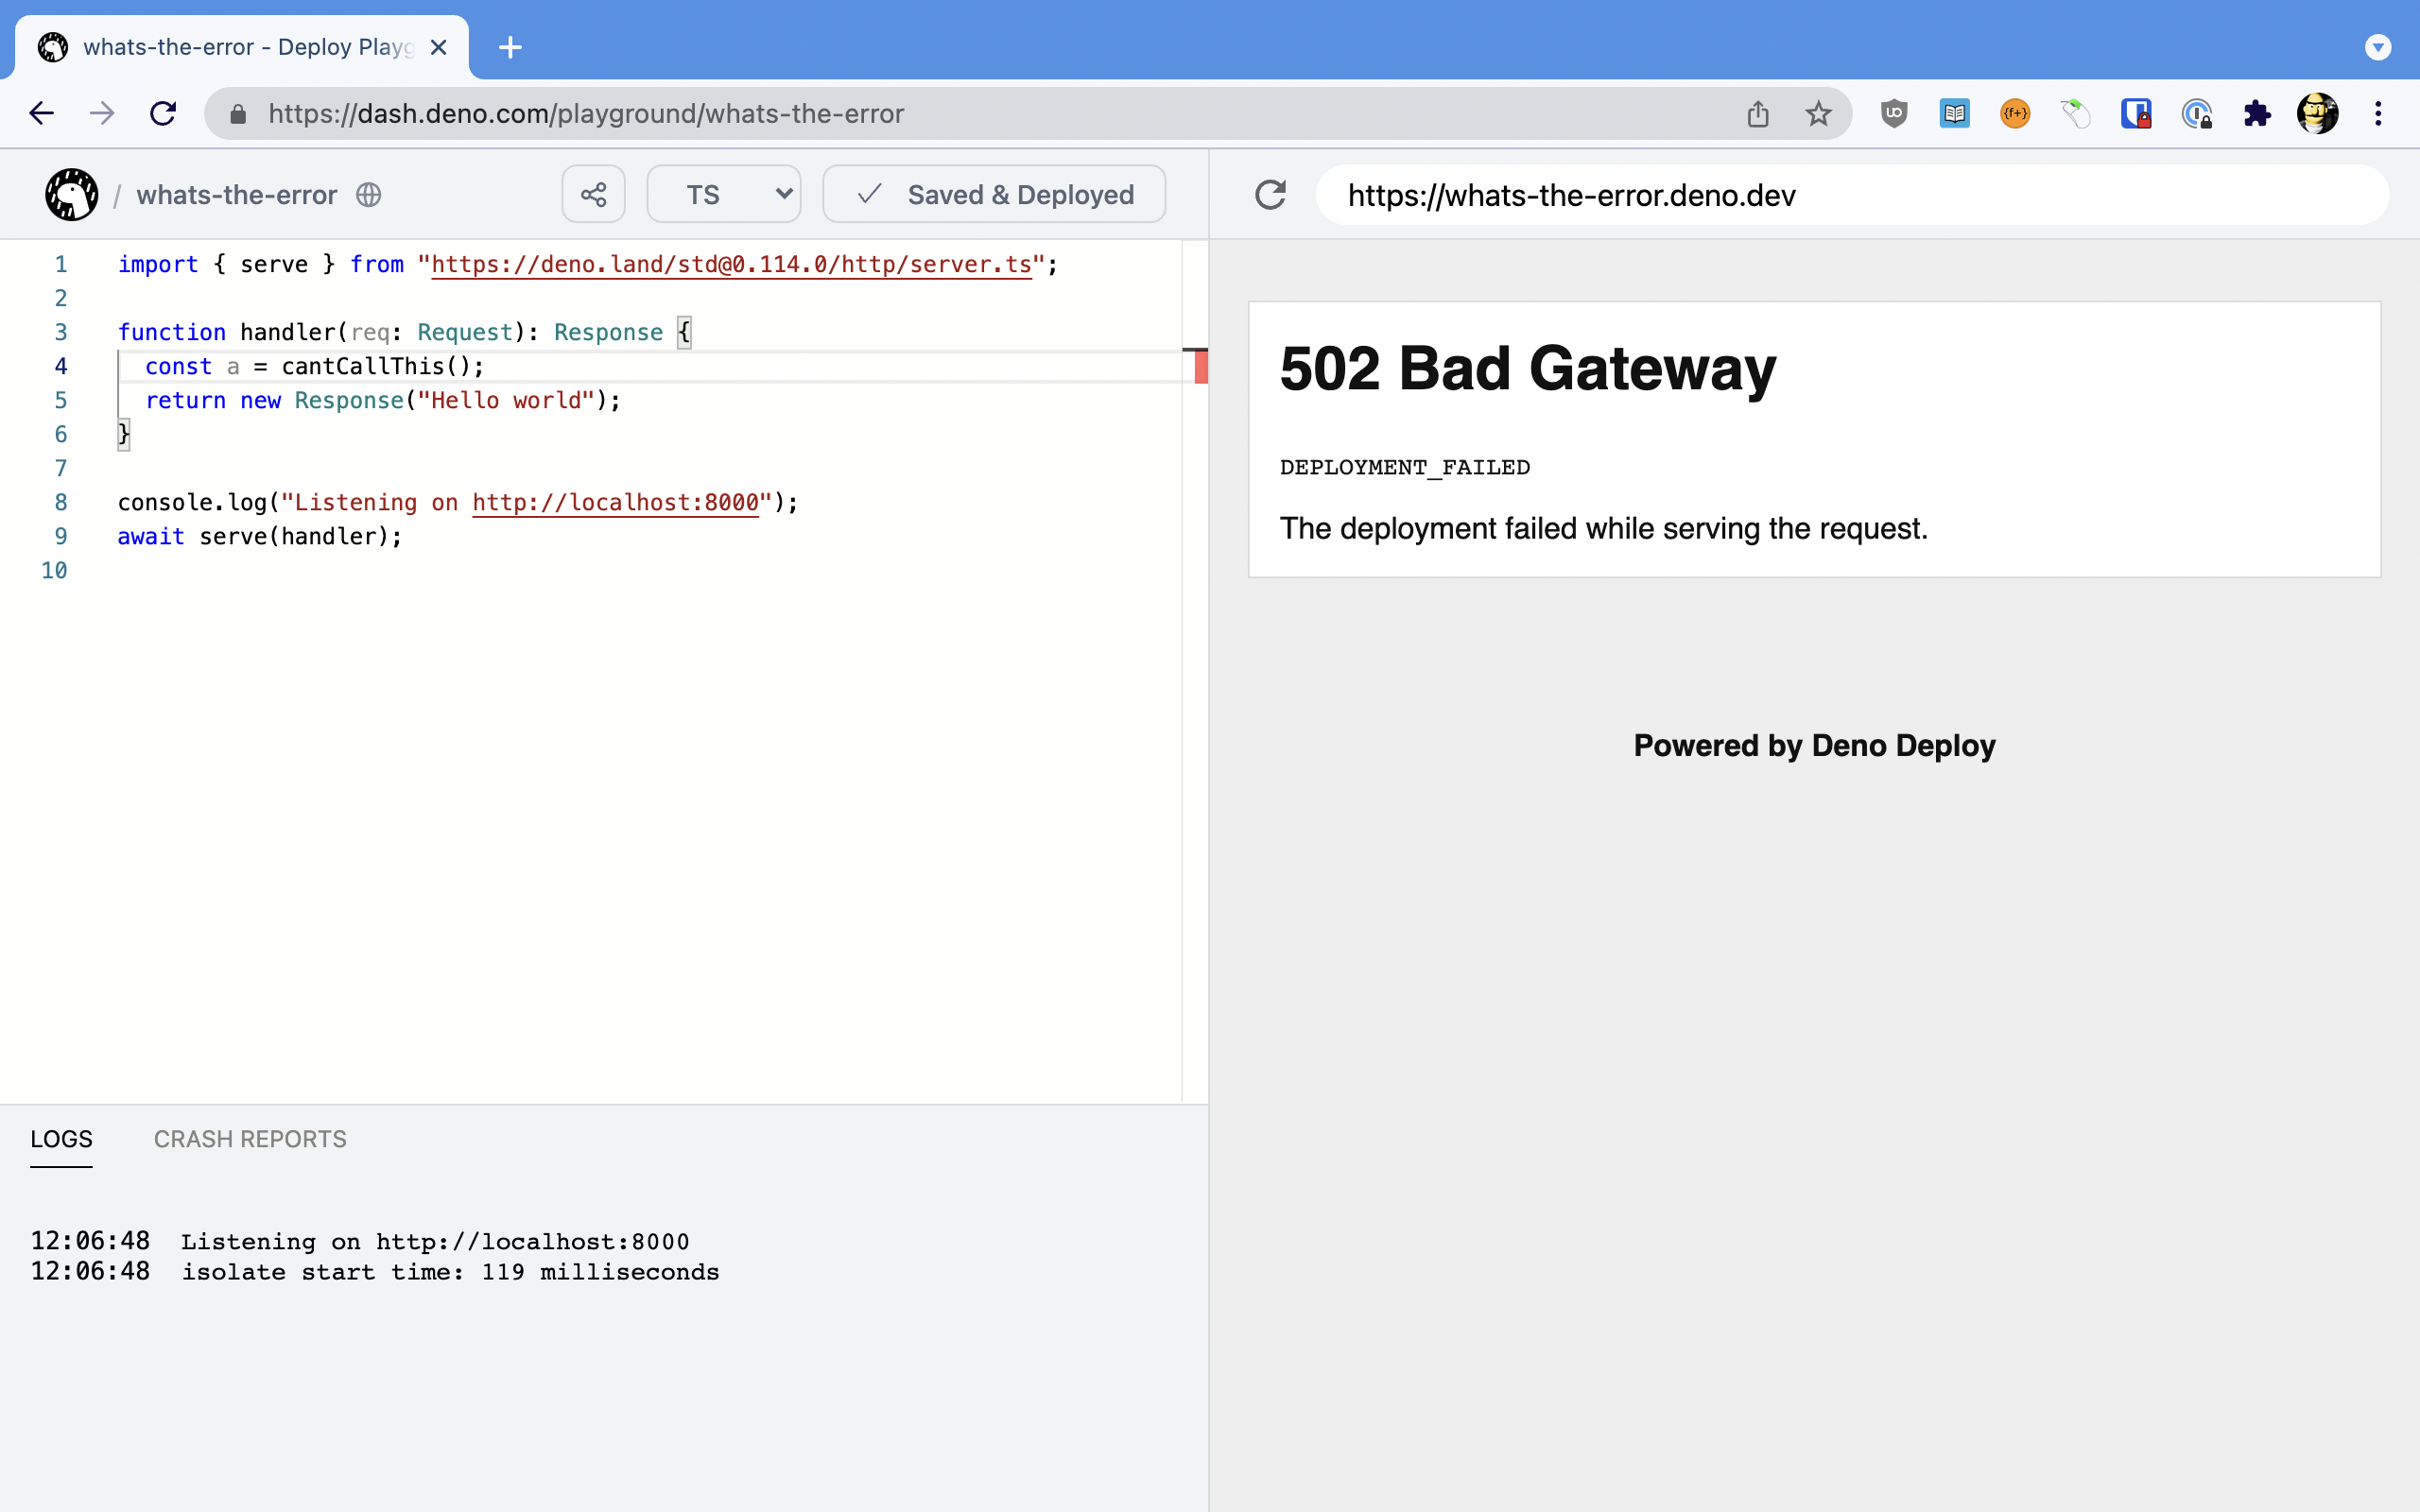Open Chrome's three-dot menu
The height and width of the screenshot is (1512, 2420).
pos(2379,113)
